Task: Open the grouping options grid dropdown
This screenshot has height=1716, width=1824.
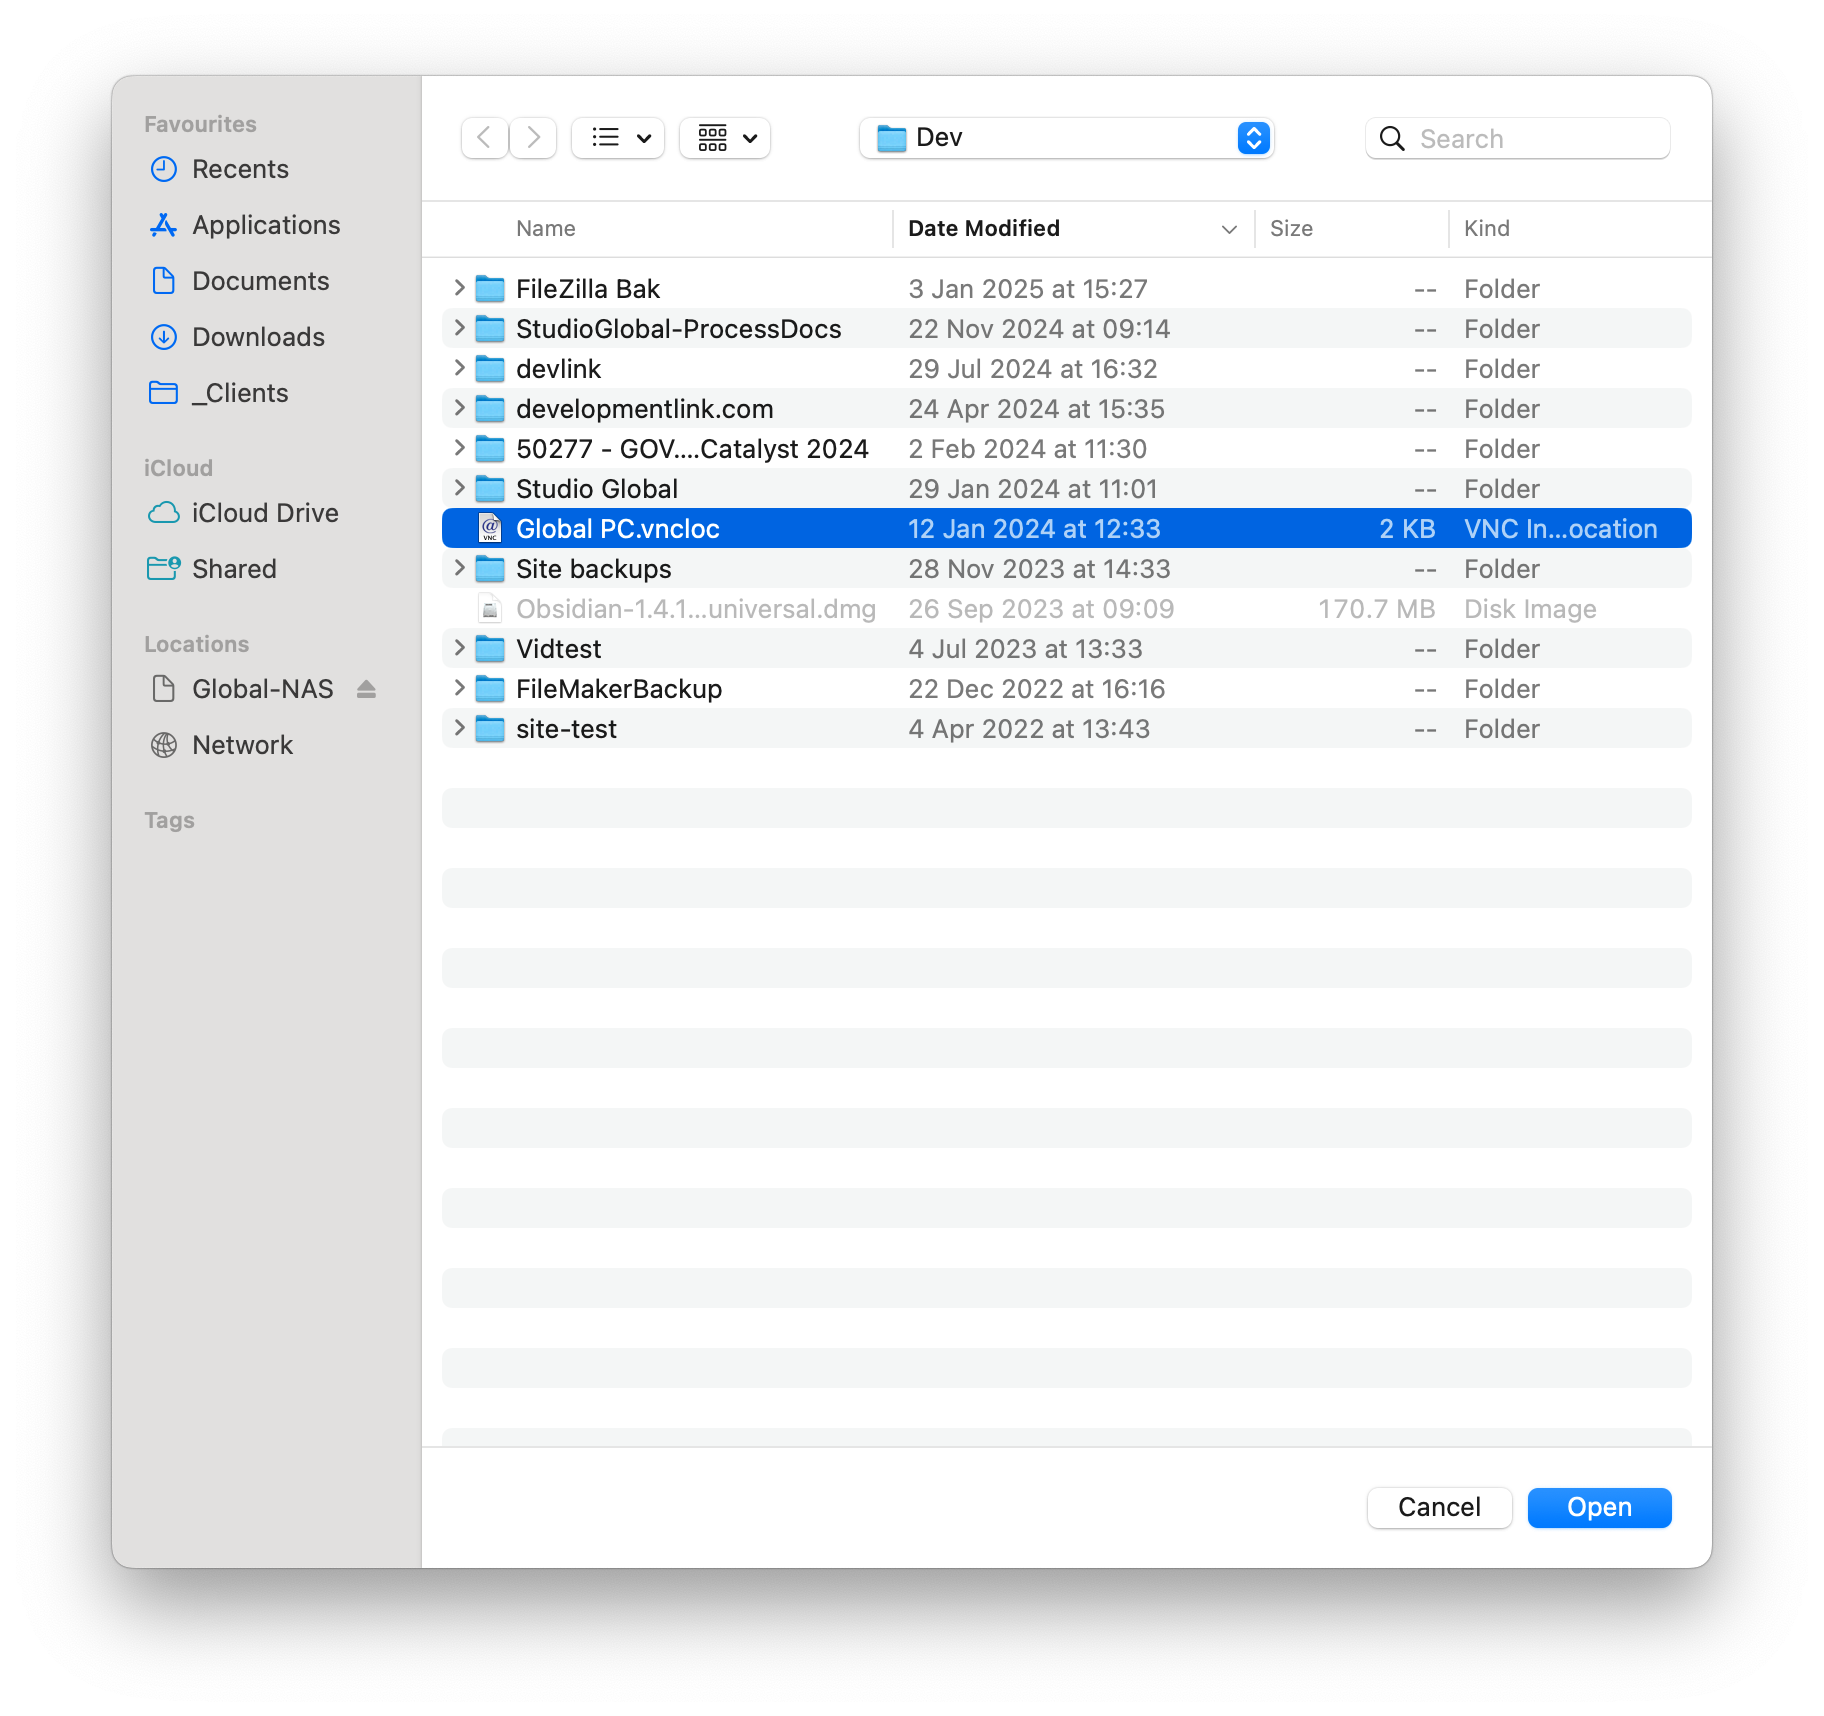Action: 725,138
